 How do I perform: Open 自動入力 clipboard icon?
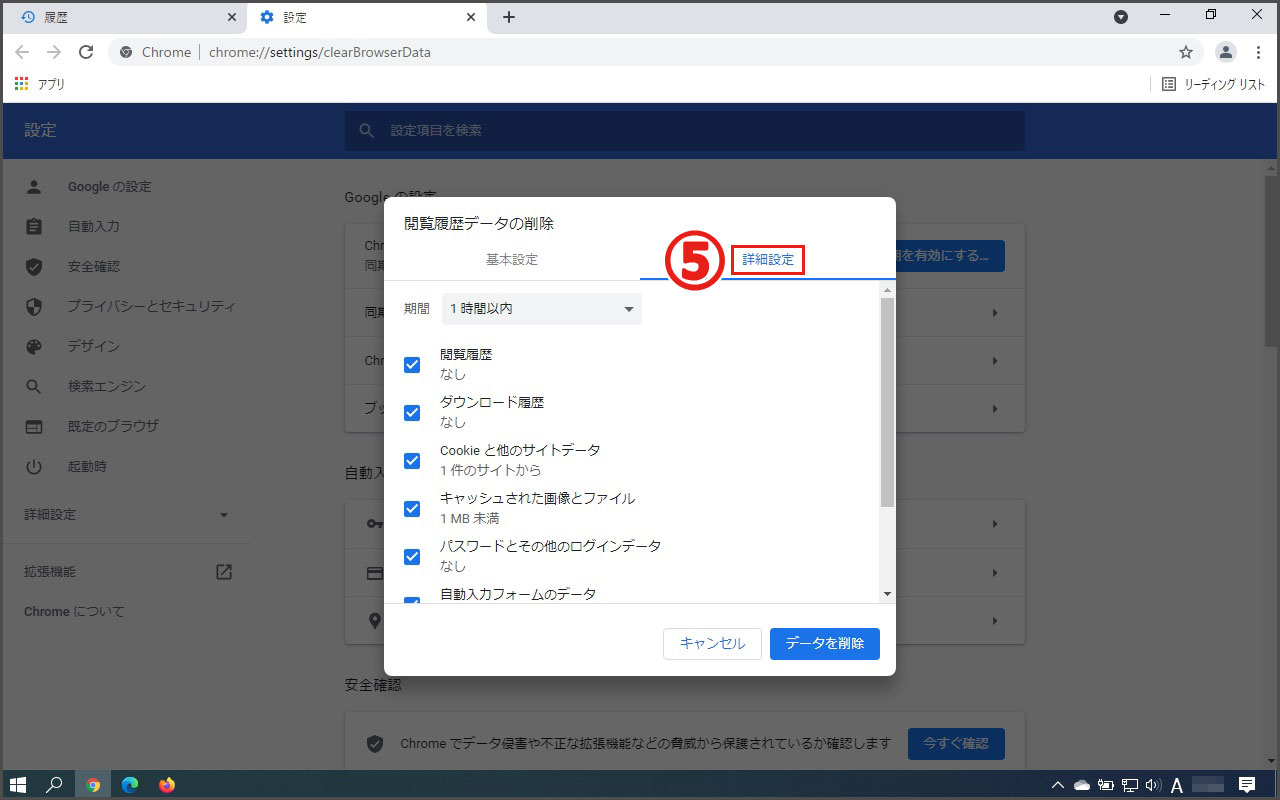pyautogui.click(x=34, y=227)
